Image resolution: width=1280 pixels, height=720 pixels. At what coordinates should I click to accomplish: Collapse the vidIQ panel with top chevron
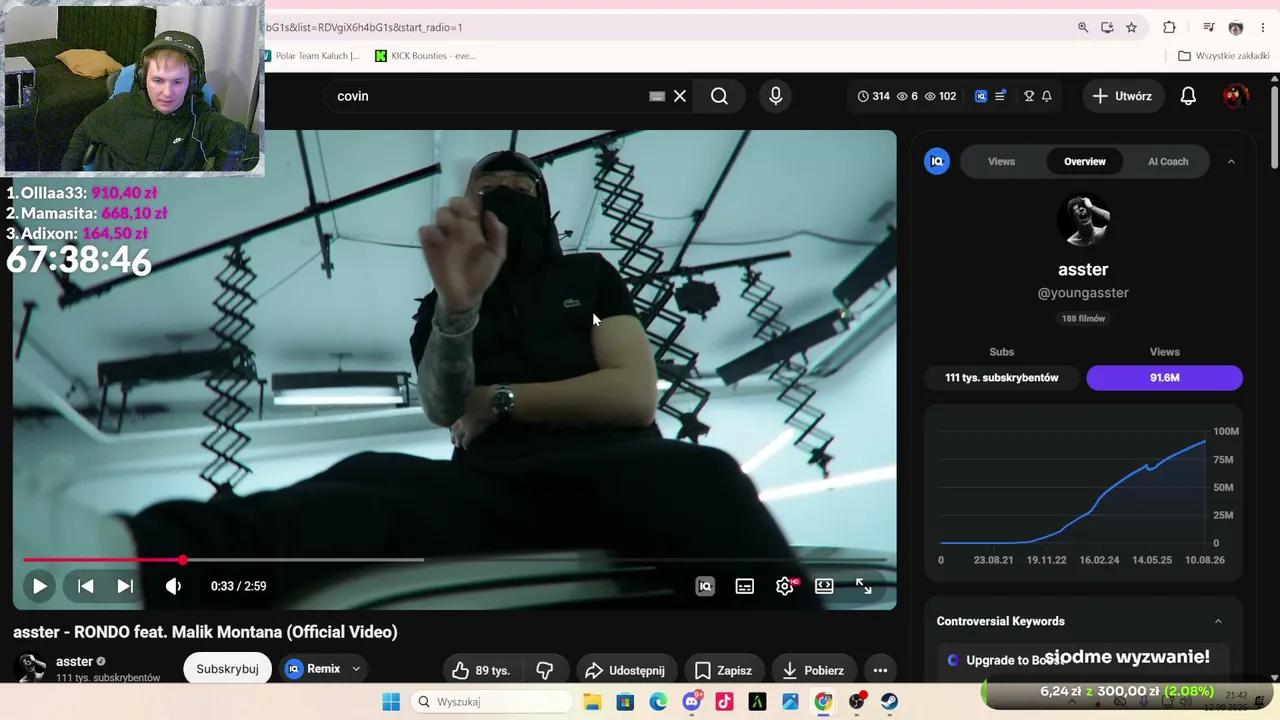click(1231, 162)
